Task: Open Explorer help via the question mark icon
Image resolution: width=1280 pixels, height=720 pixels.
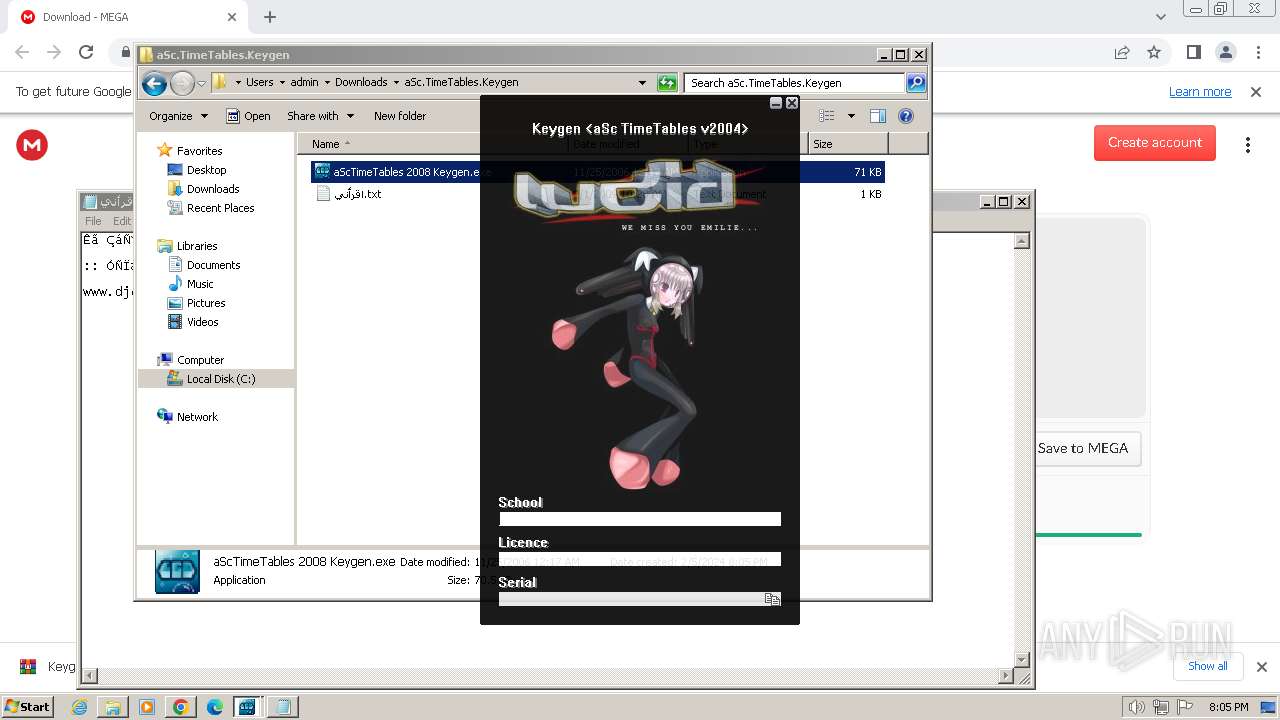Action: click(906, 116)
